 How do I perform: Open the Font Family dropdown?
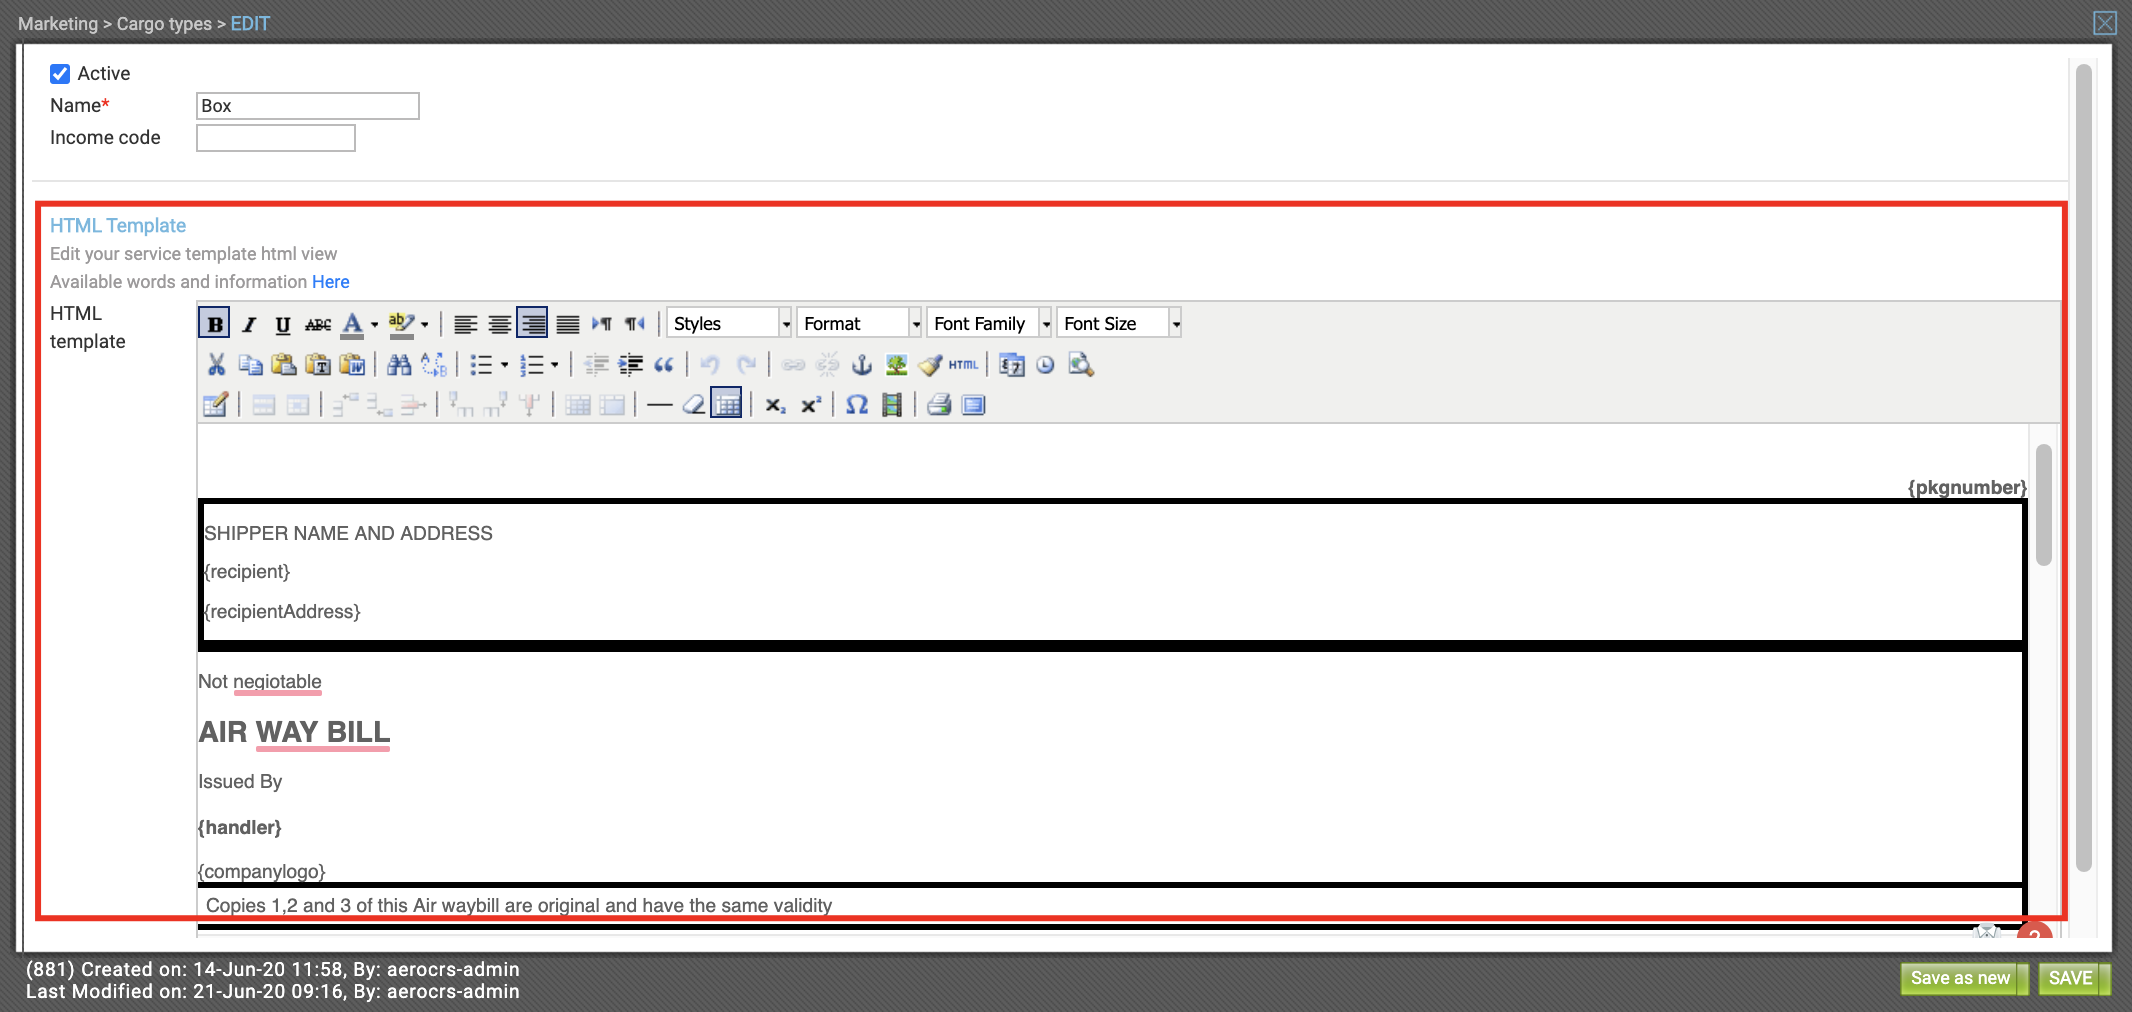pyautogui.click(x=989, y=323)
